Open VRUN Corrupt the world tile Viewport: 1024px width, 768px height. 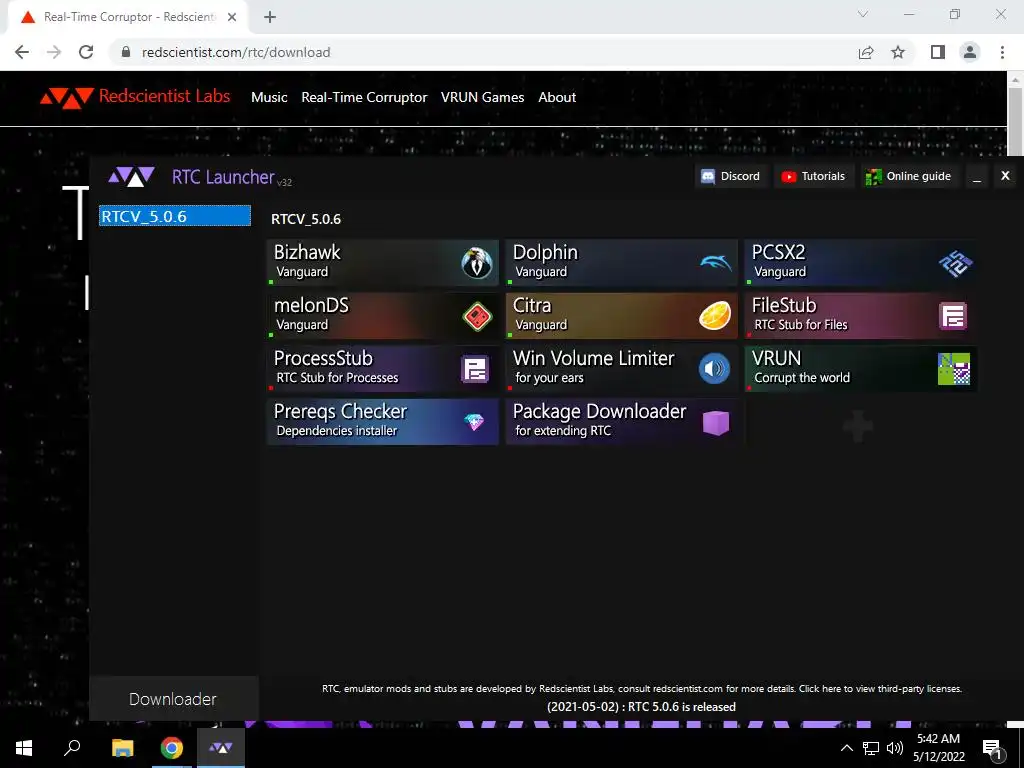pos(861,369)
